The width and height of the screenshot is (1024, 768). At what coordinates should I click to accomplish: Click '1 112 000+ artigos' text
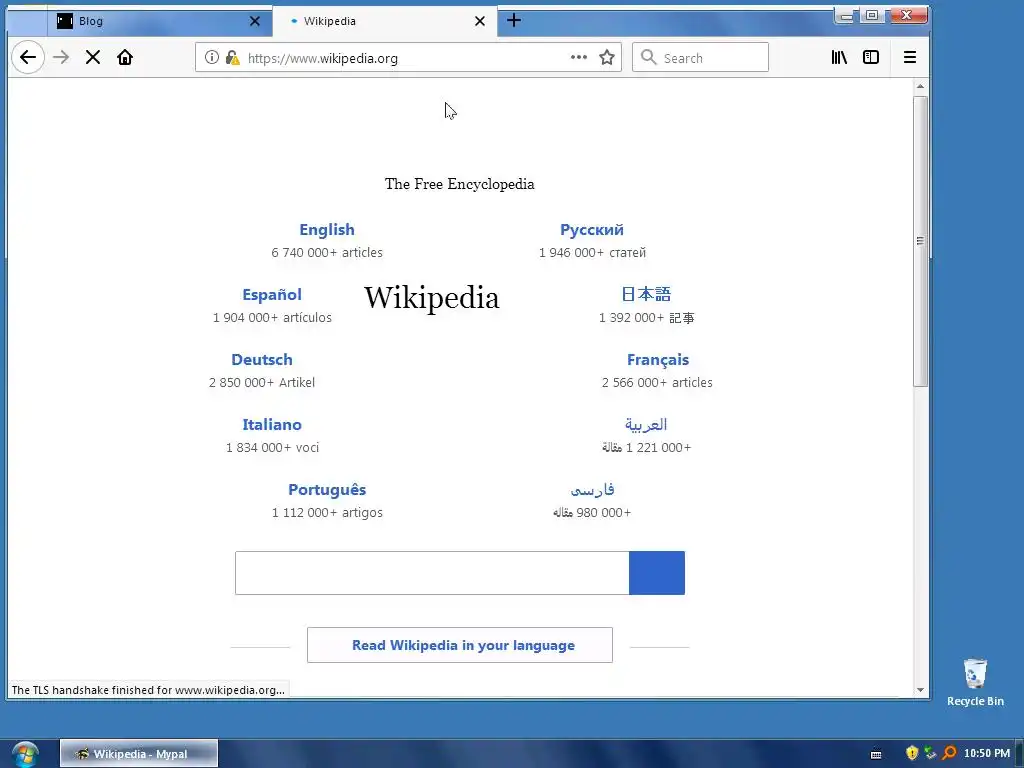coord(327,513)
